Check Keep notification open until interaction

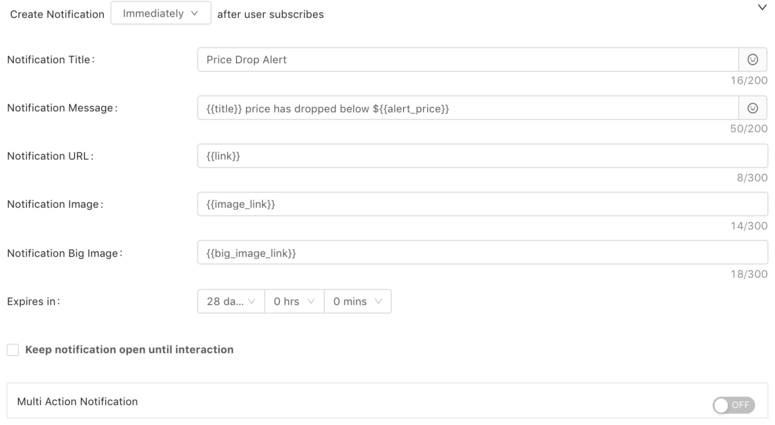tap(13, 350)
